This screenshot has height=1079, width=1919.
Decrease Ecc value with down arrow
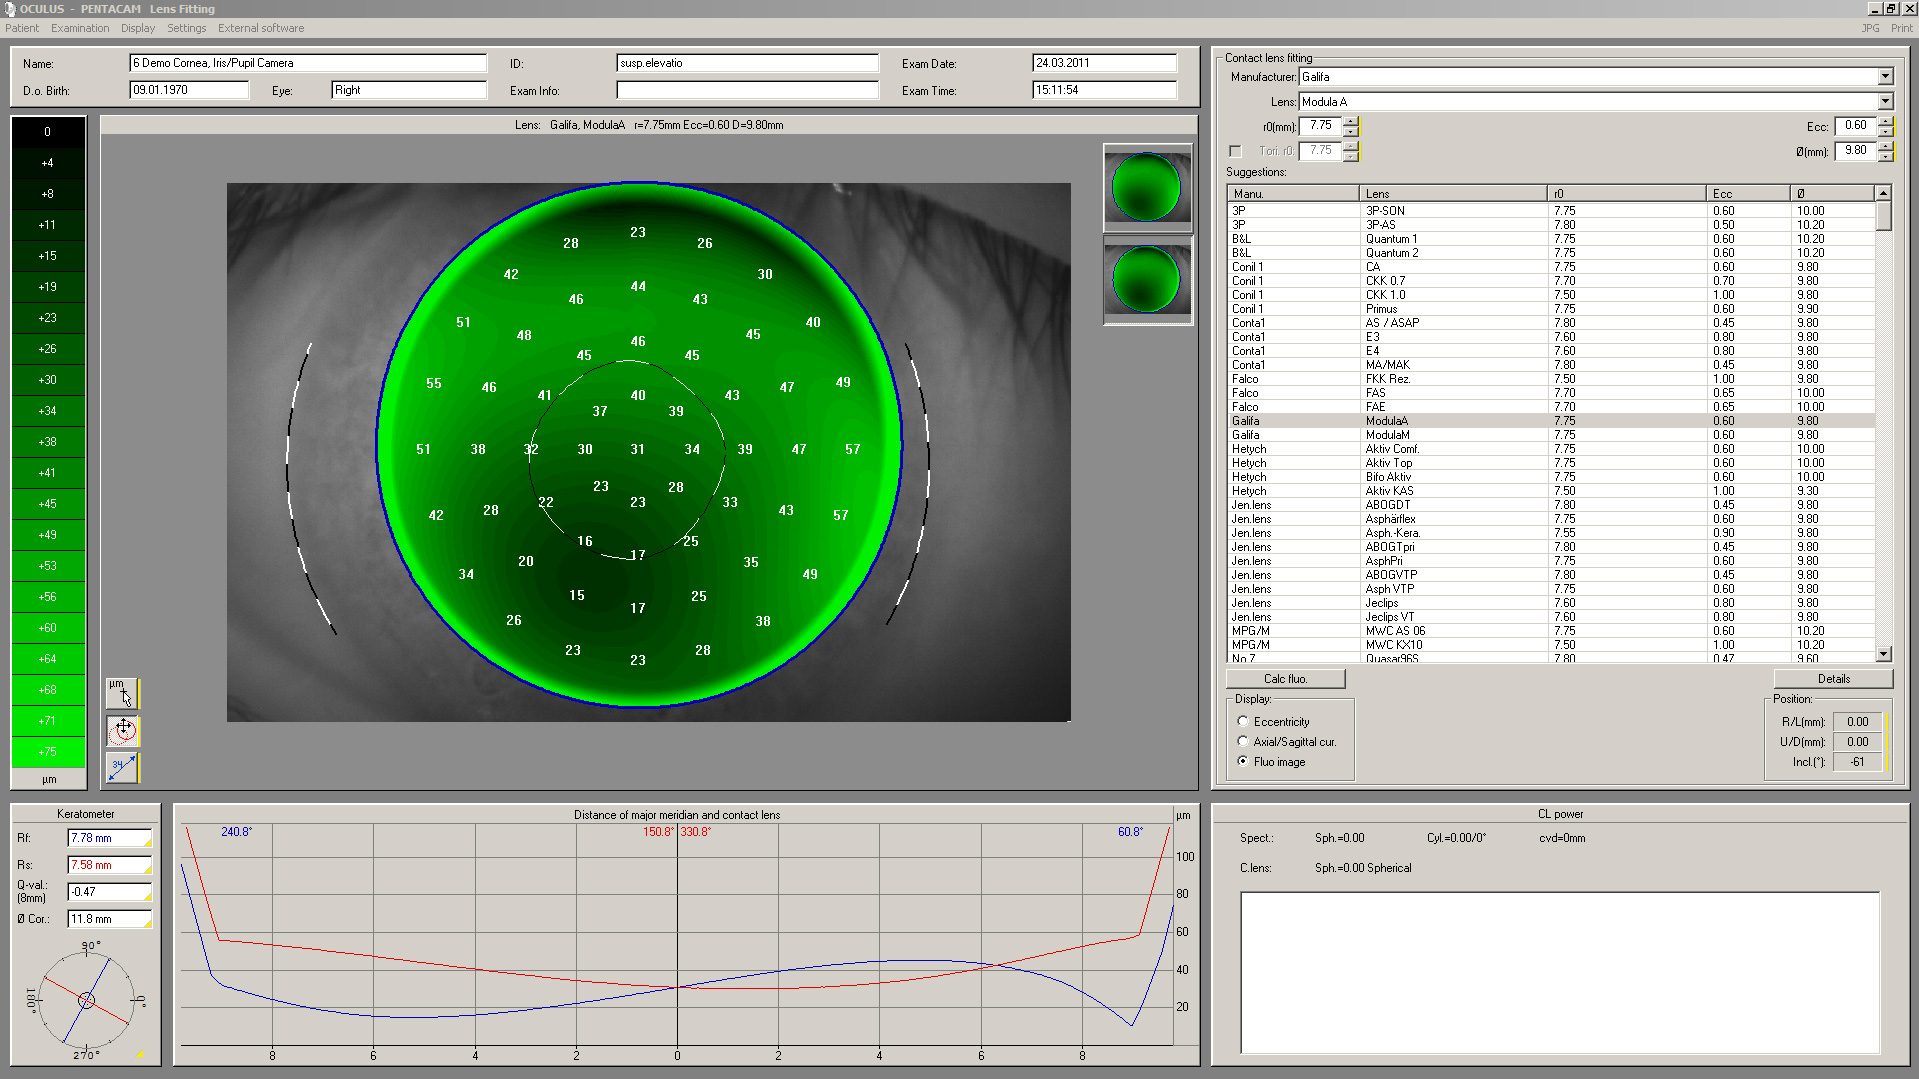[x=1885, y=131]
